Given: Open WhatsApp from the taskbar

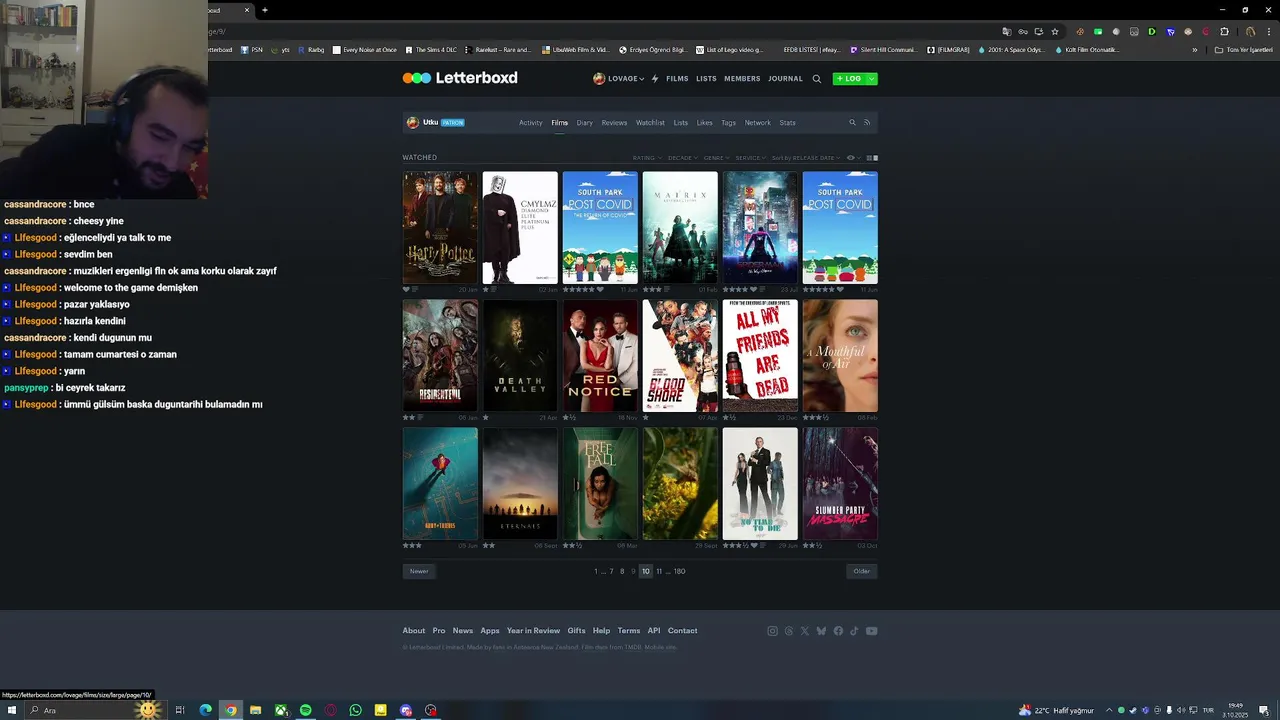Looking at the screenshot, I should click(x=355, y=710).
